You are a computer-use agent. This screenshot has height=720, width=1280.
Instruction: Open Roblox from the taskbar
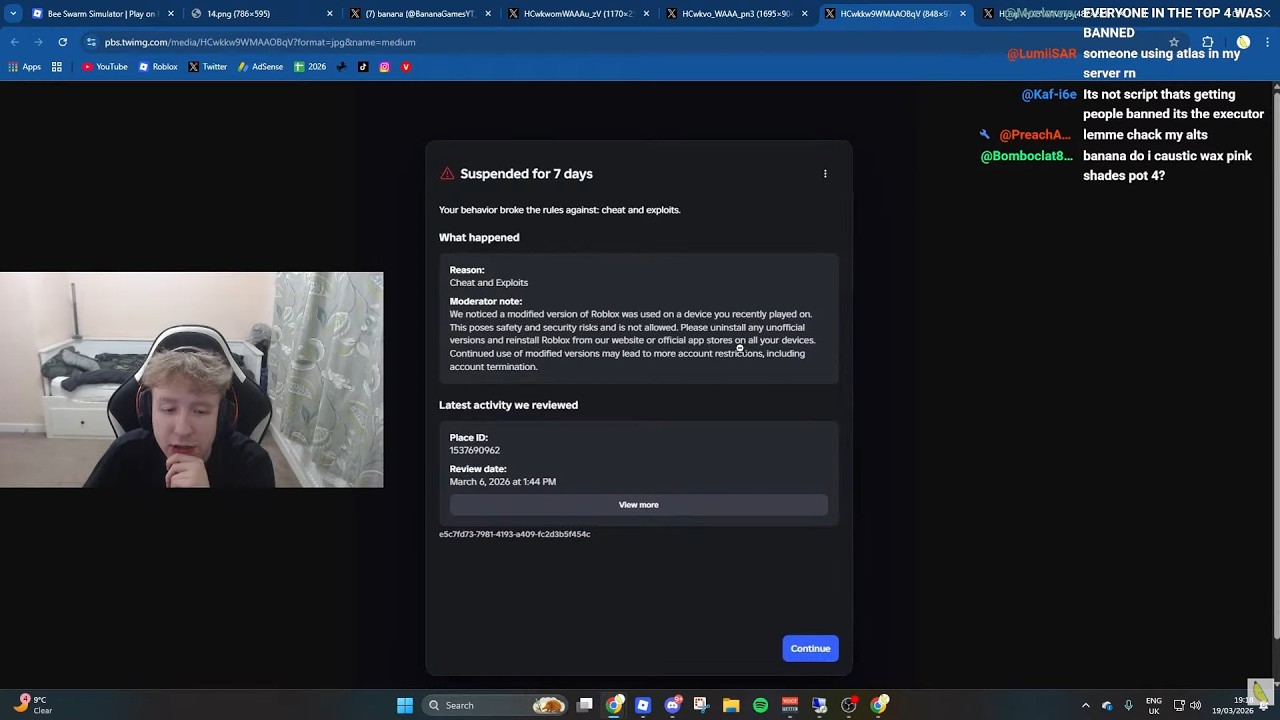[643, 706]
